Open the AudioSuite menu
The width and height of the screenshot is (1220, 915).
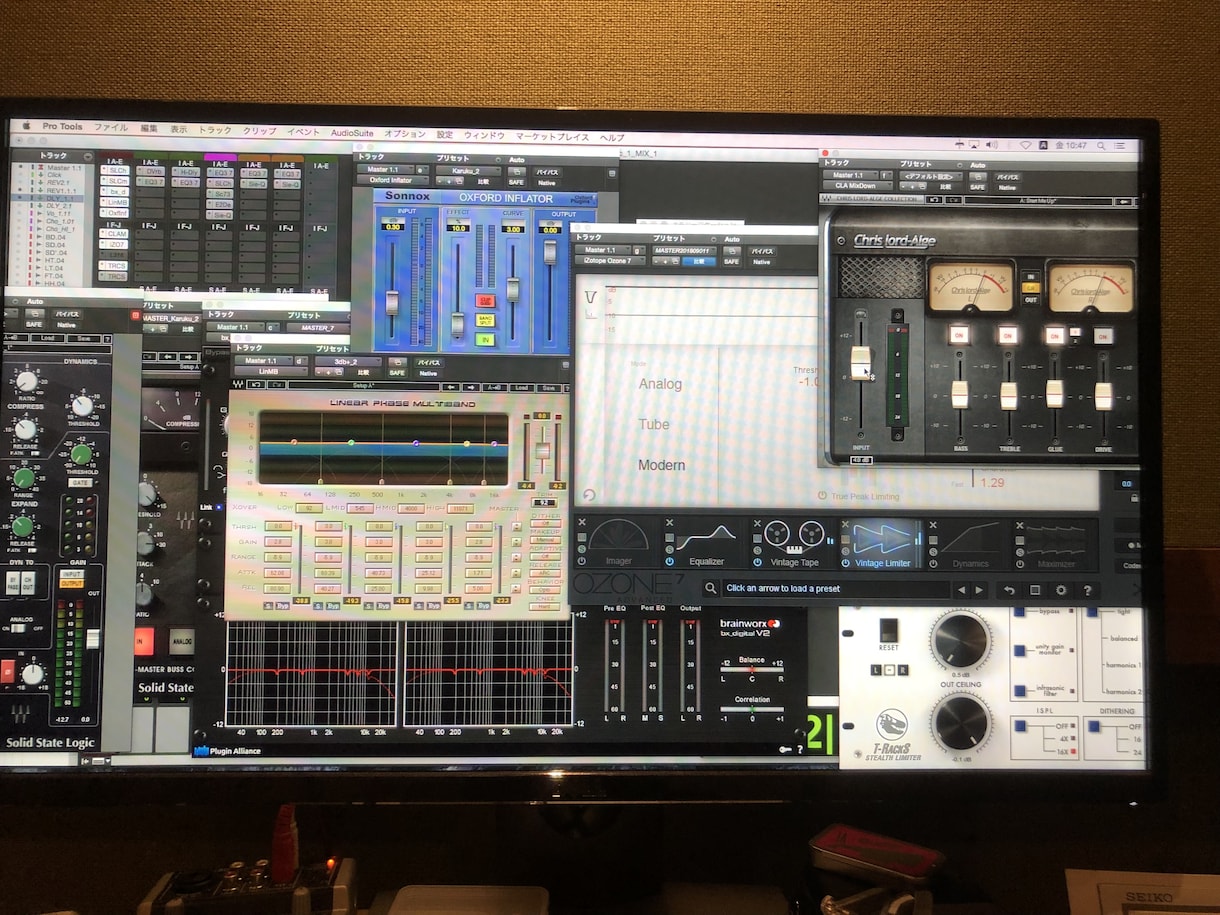point(352,132)
